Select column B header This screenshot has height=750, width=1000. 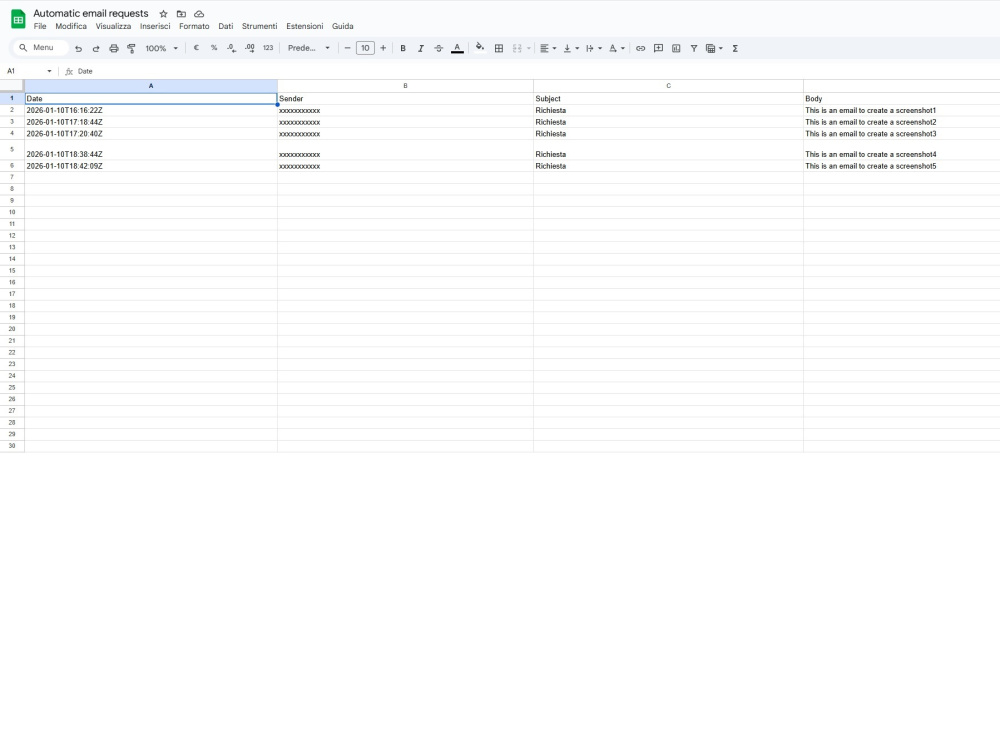click(x=406, y=86)
